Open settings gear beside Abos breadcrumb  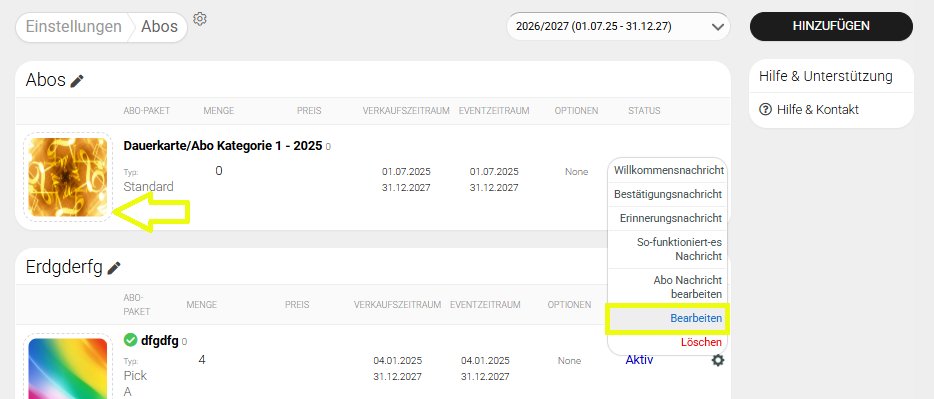200,19
